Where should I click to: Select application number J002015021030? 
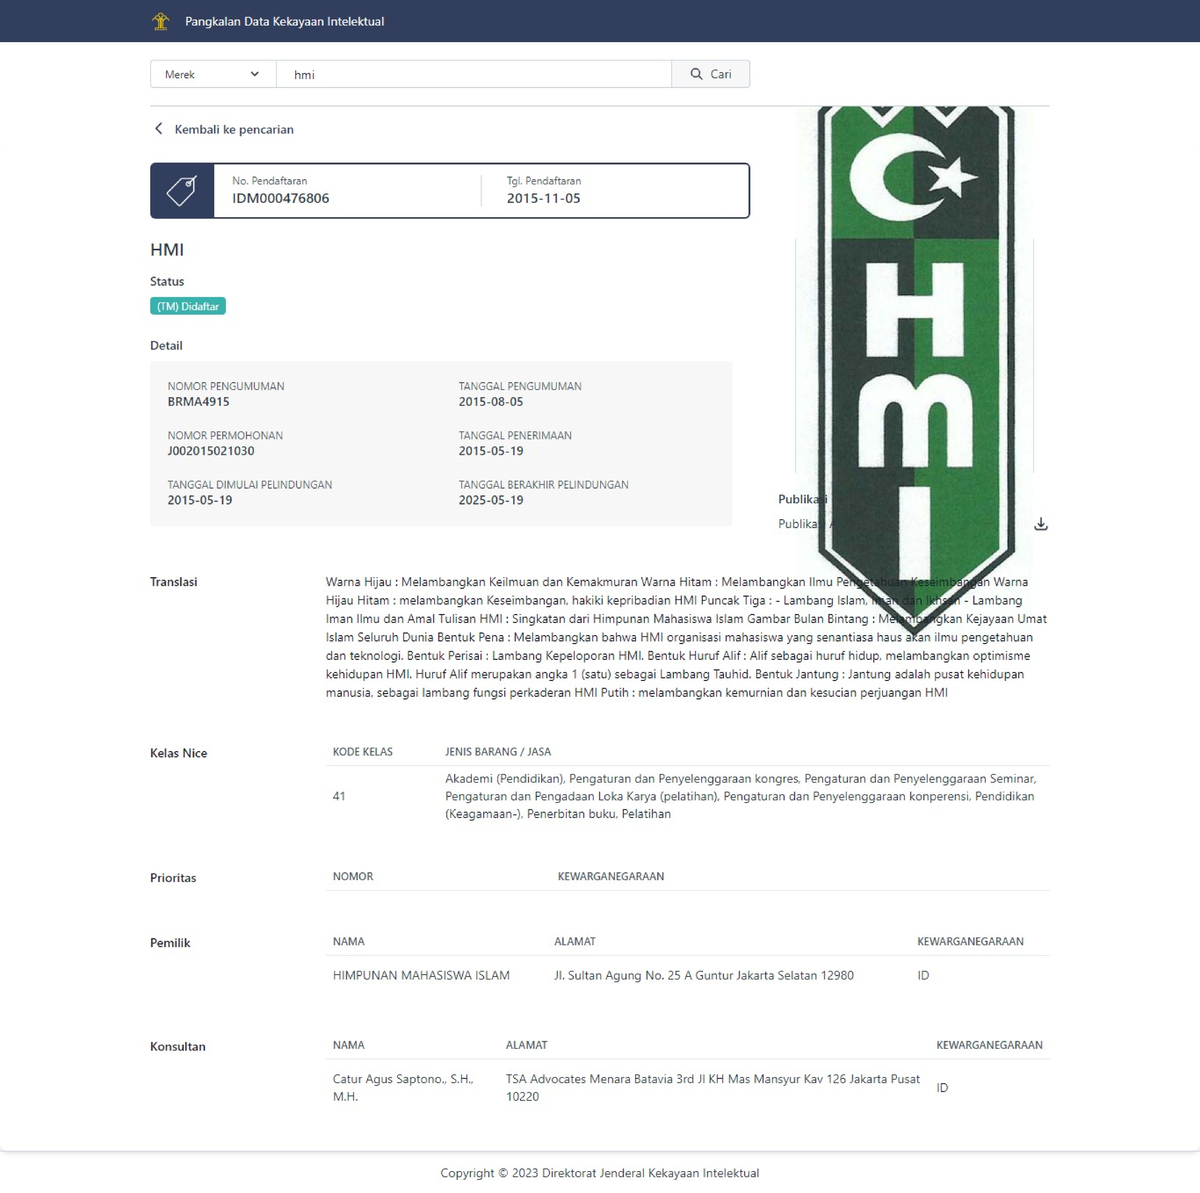point(211,451)
